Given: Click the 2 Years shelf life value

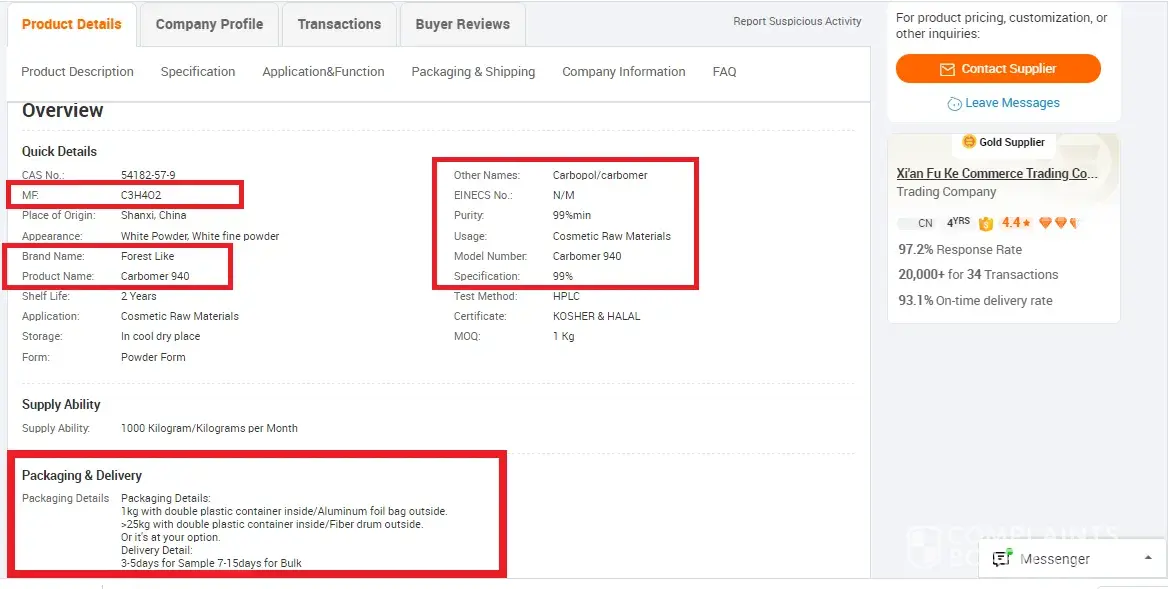Looking at the screenshot, I should (139, 296).
